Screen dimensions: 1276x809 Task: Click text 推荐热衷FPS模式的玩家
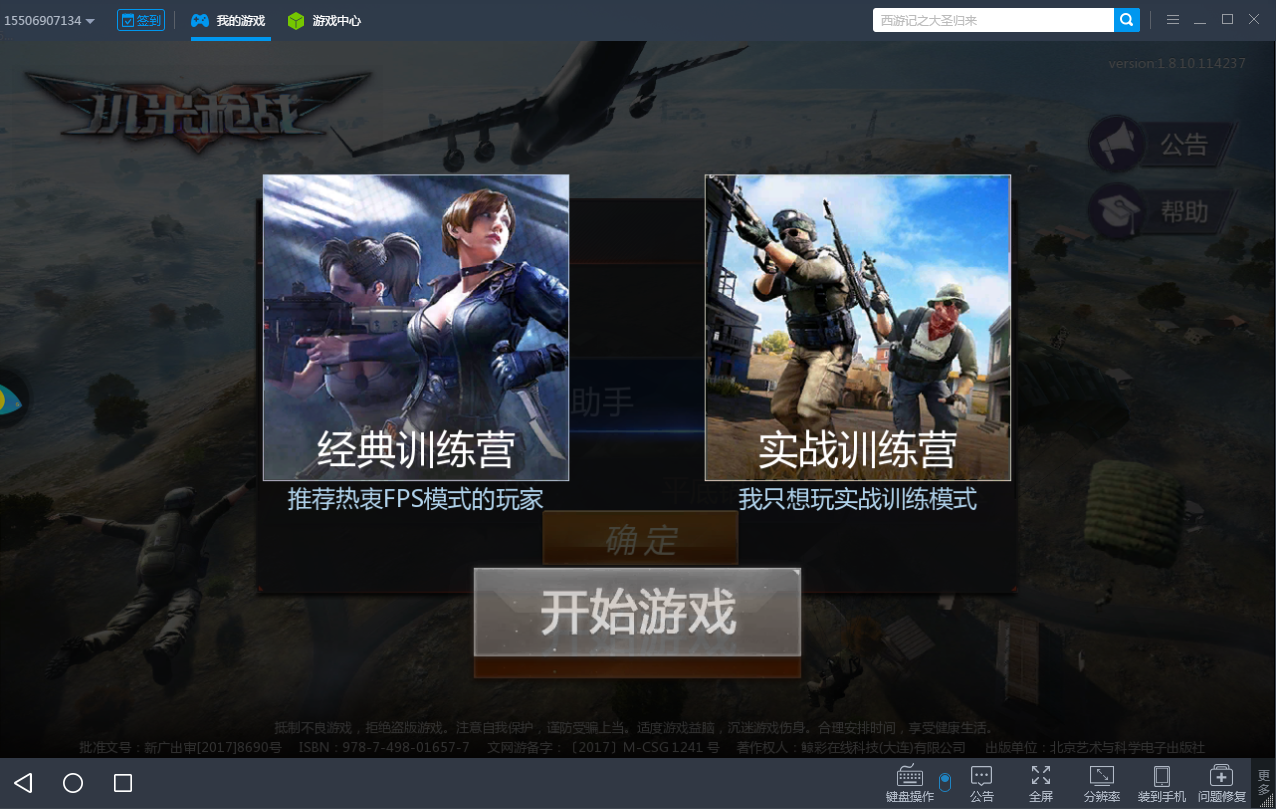(x=415, y=498)
